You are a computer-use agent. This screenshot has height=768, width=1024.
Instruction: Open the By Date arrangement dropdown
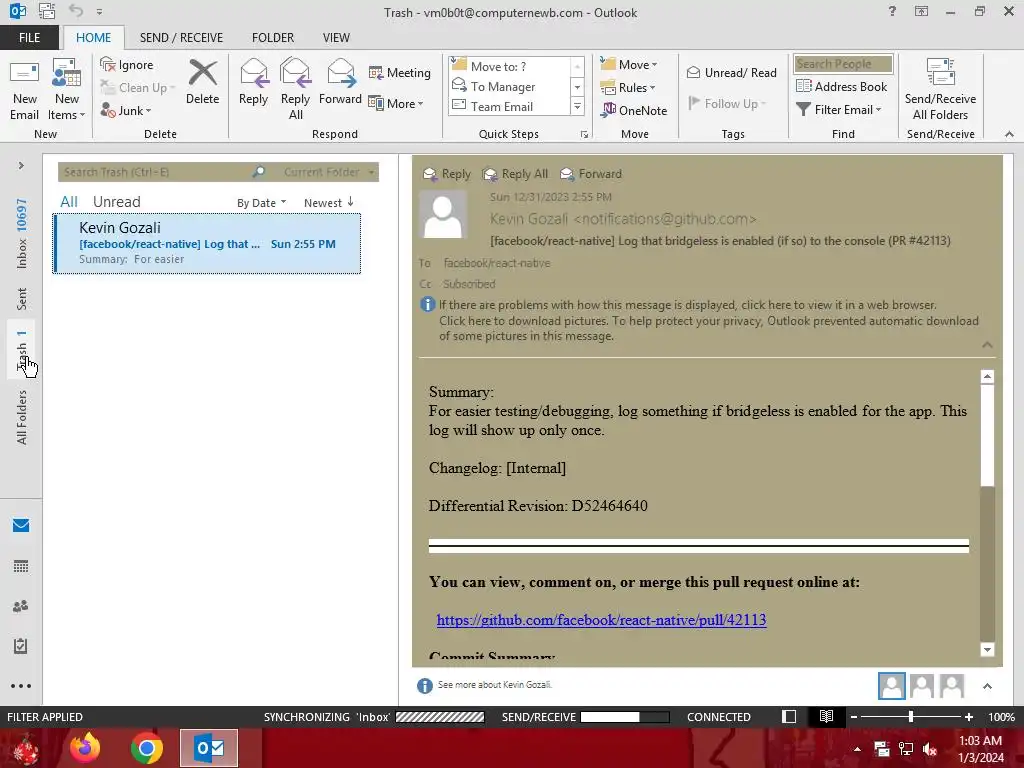pyautogui.click(x=261, y=203)
